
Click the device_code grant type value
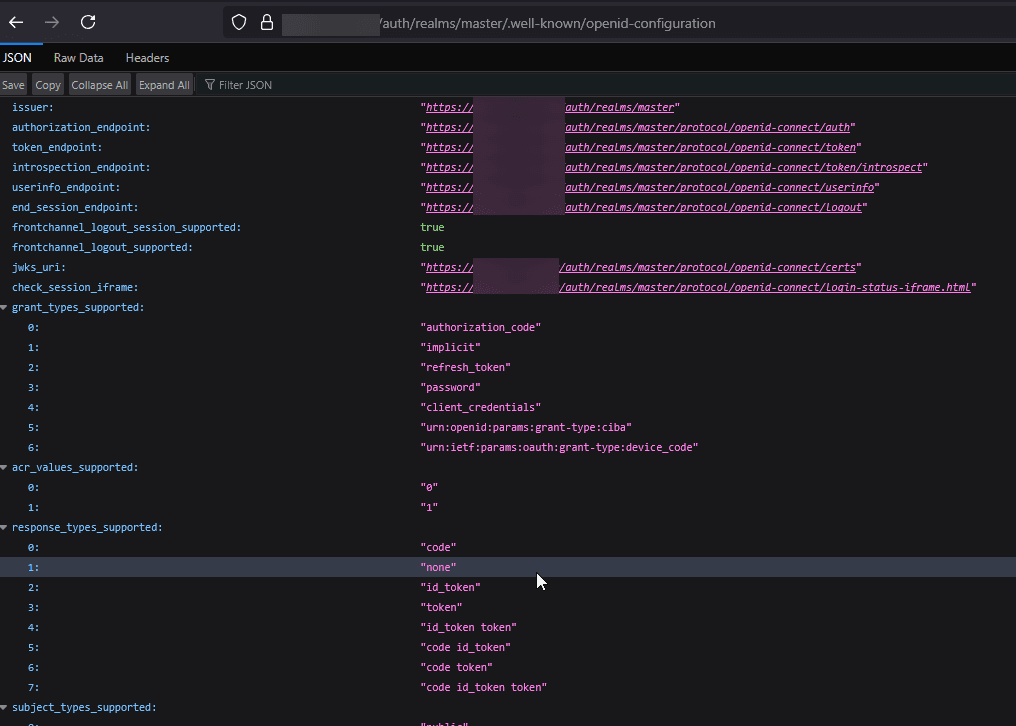[x=559, y=447]
